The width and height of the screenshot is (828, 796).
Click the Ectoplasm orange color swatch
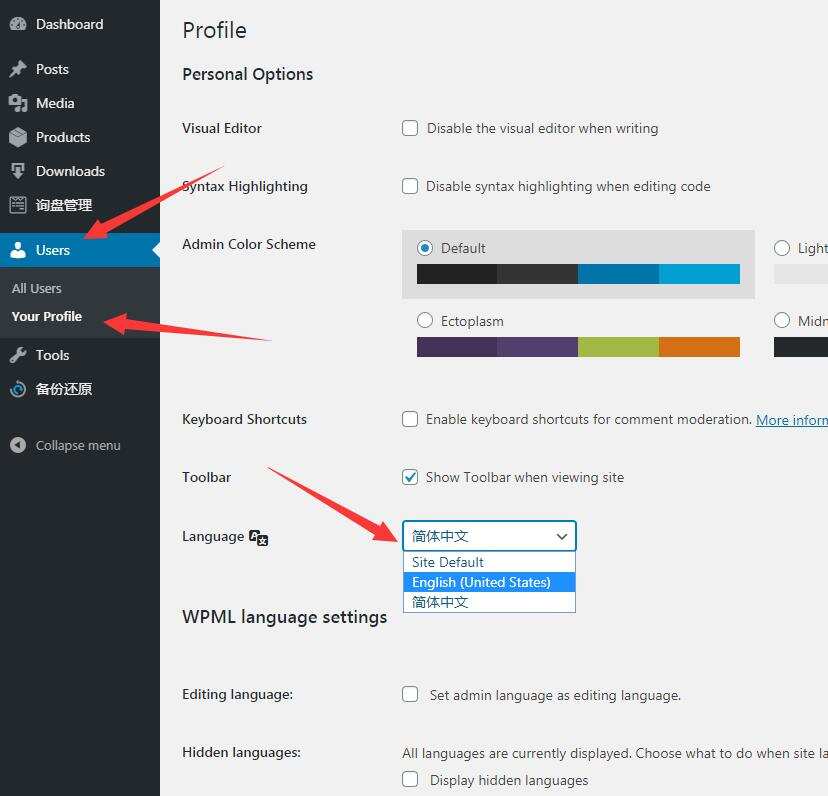coord(699,347)
